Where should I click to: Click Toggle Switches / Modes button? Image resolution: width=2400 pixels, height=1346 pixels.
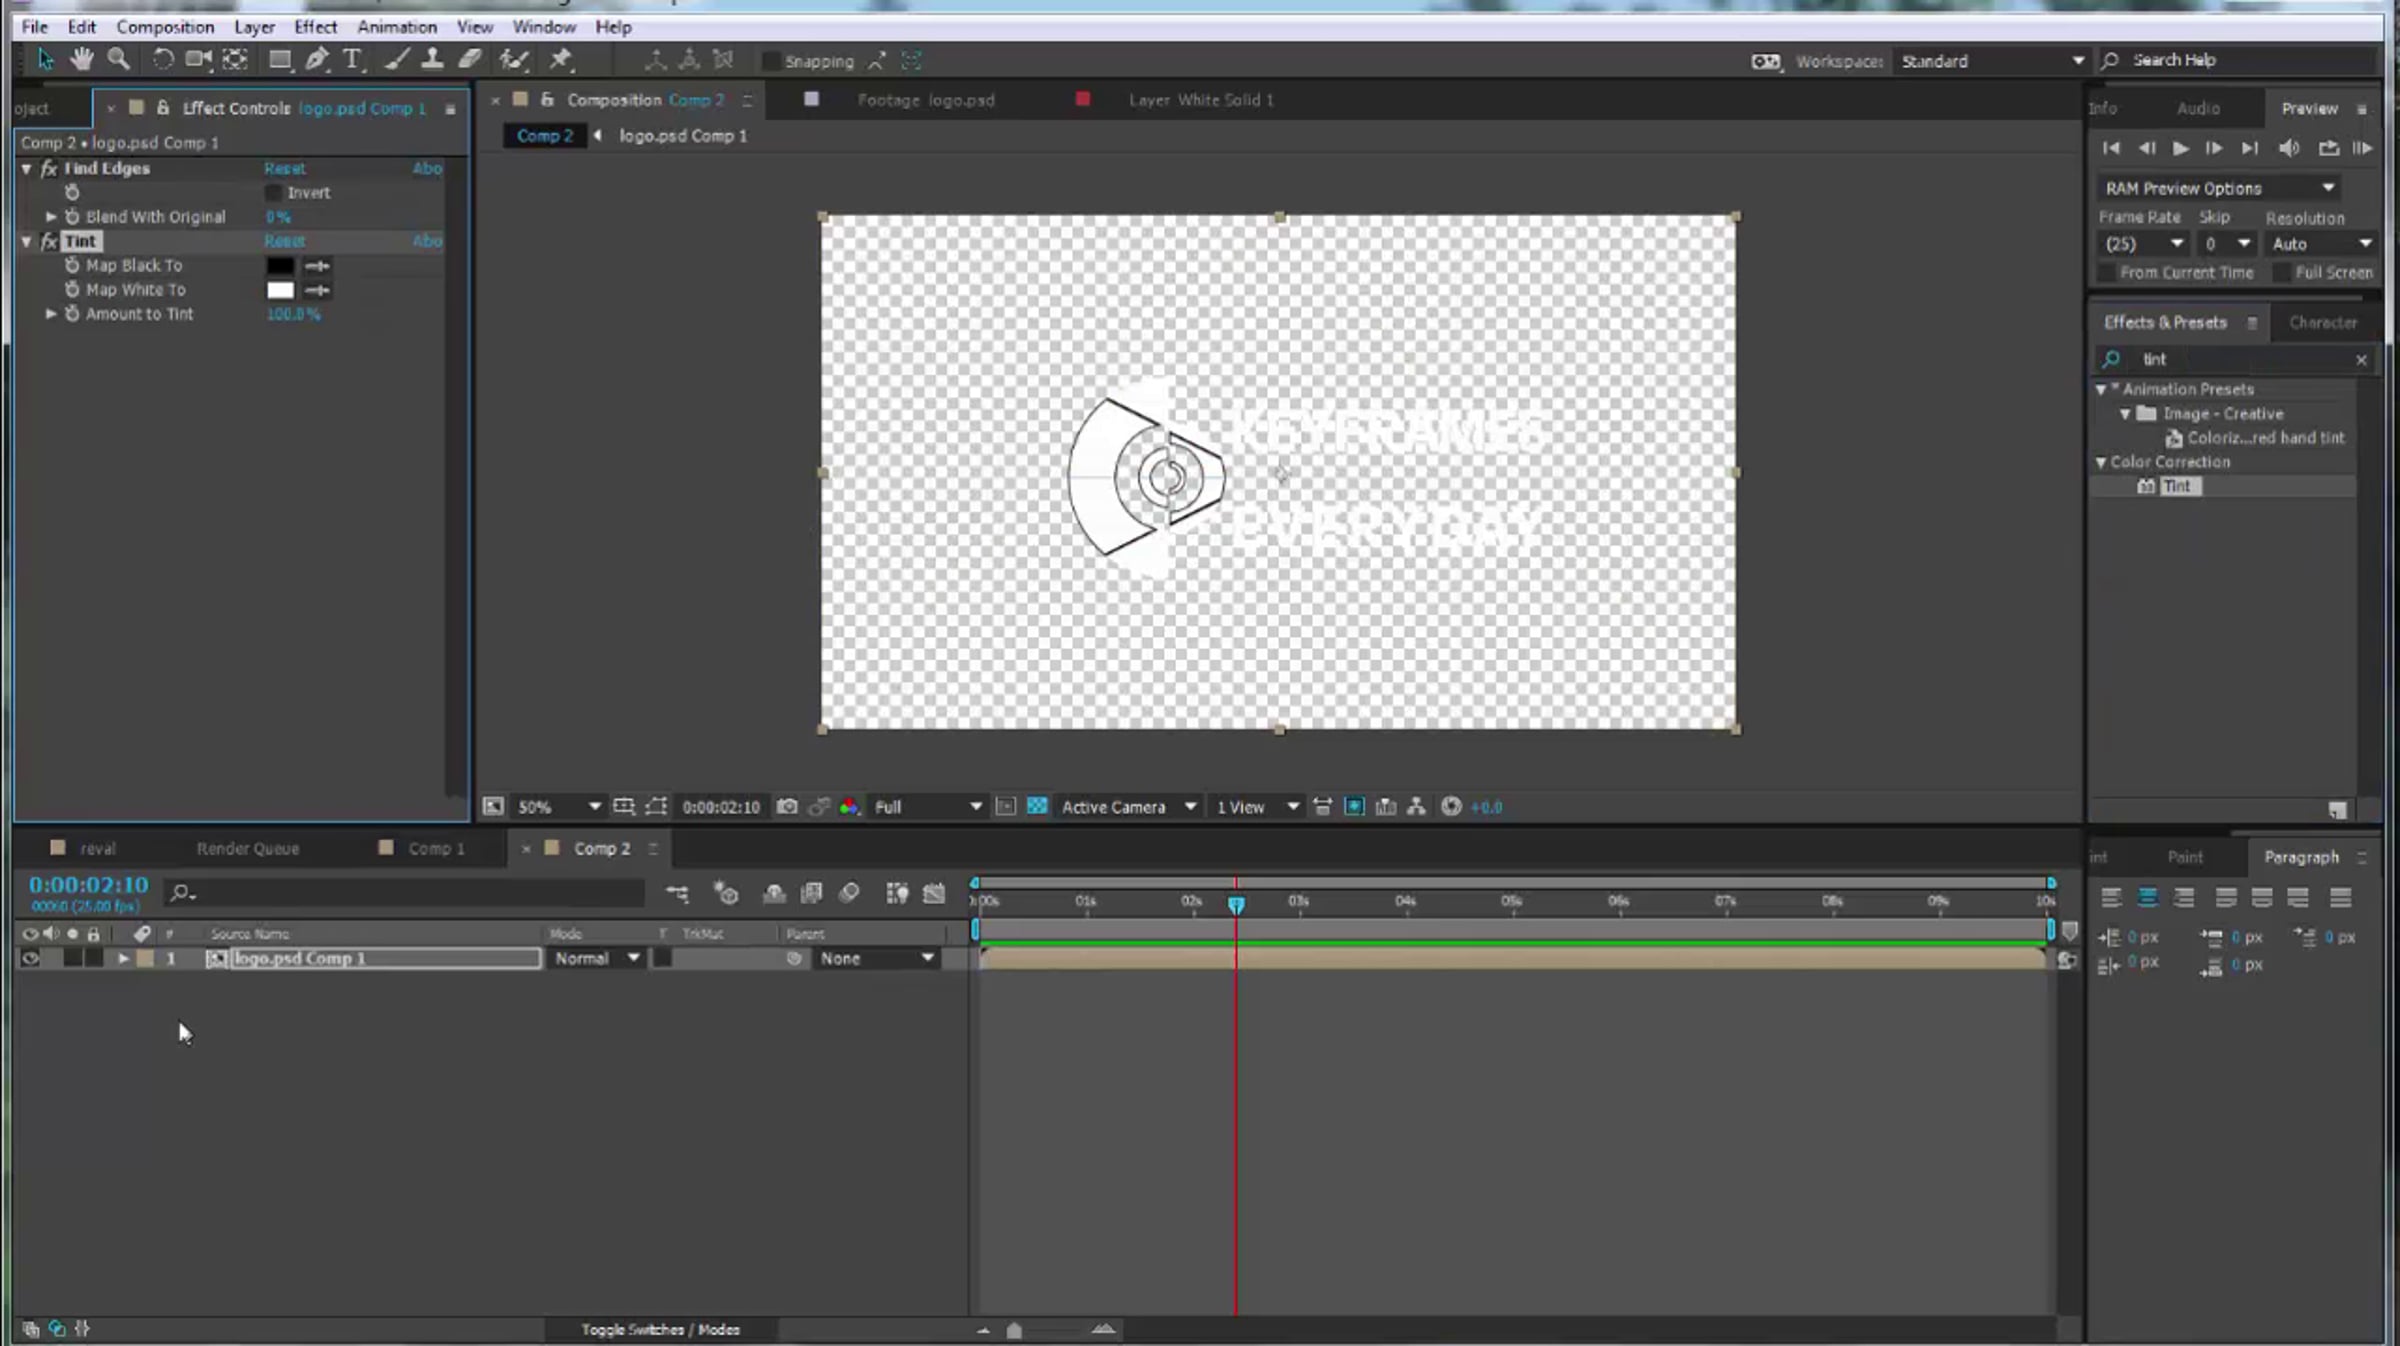click(660, 1329)
